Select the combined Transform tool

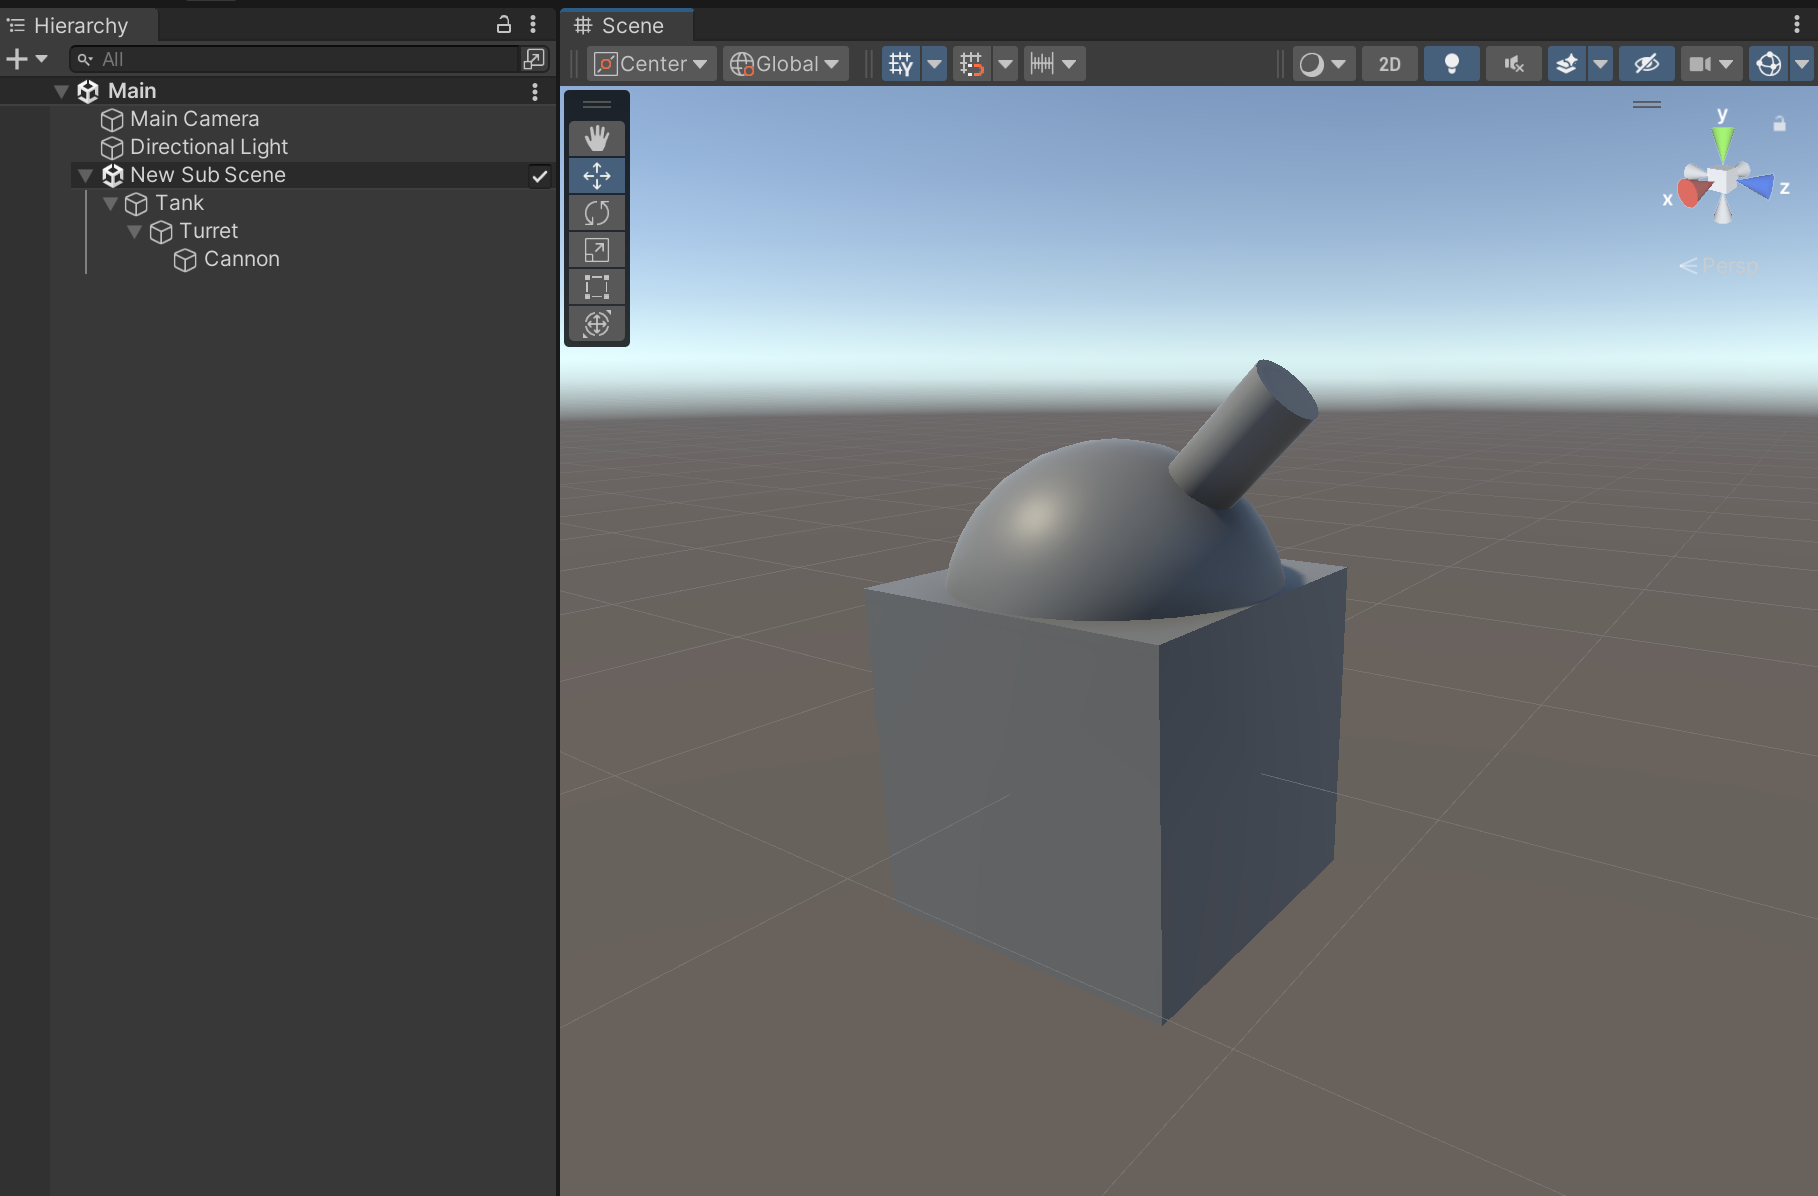pyautogui.click(x=597, y=324)
